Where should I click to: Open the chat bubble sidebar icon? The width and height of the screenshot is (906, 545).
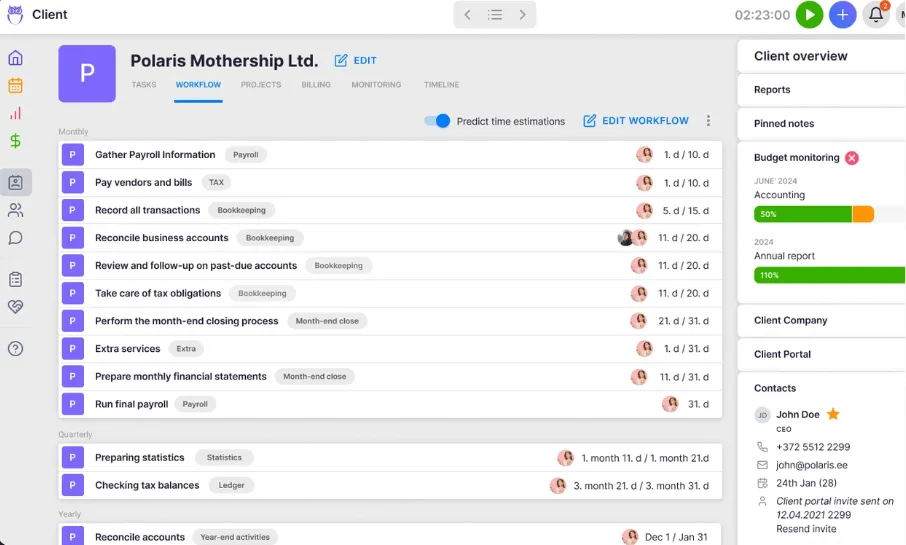tap(16, 238)
